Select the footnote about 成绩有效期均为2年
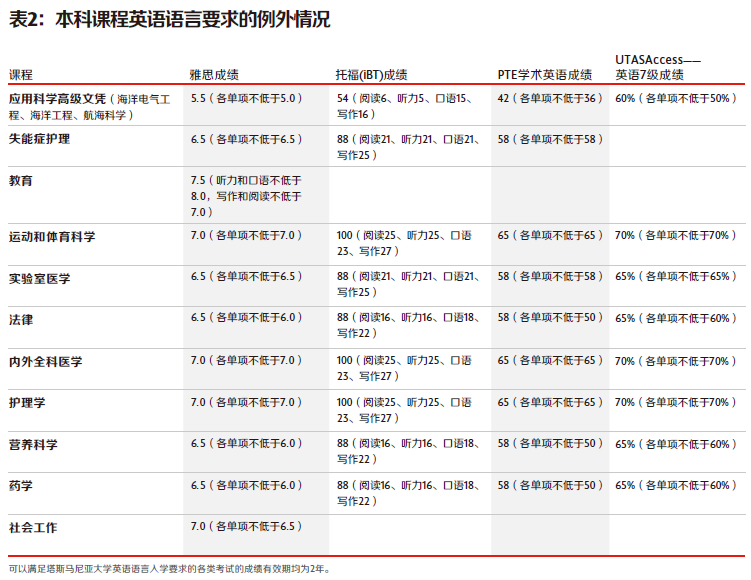The height and width of the screenshot is (580, 751). (x=169, y=569)
